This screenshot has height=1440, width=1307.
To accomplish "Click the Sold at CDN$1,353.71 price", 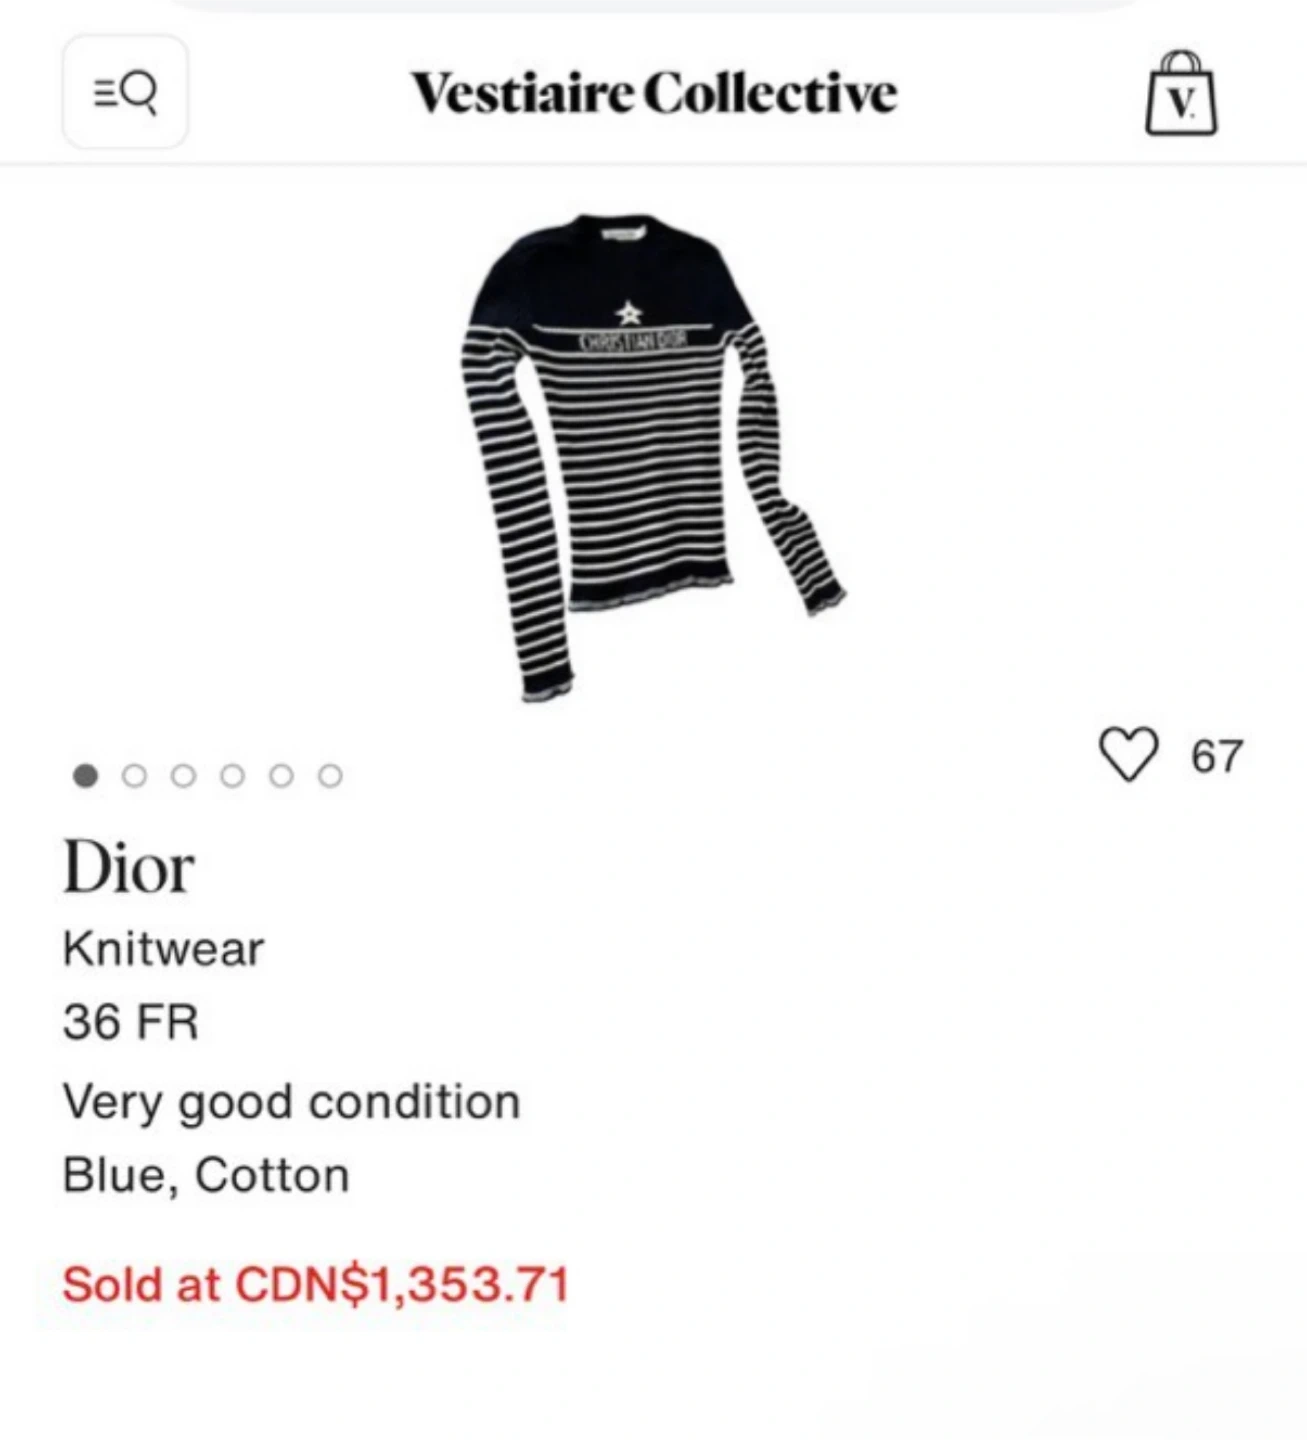I will (315, 1284).
